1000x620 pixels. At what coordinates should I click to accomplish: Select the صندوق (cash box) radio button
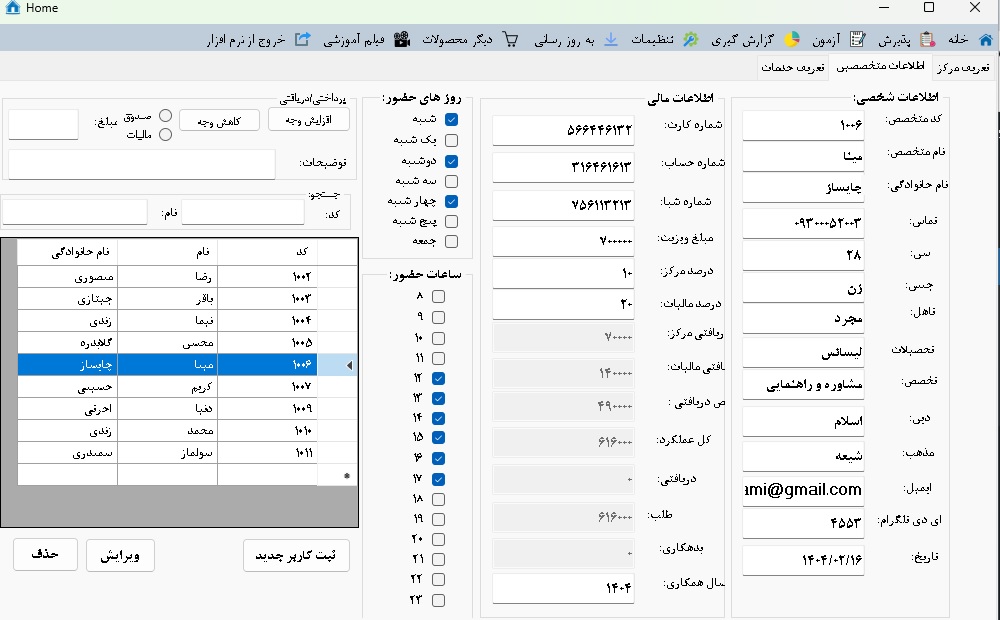tap(166, 116)
